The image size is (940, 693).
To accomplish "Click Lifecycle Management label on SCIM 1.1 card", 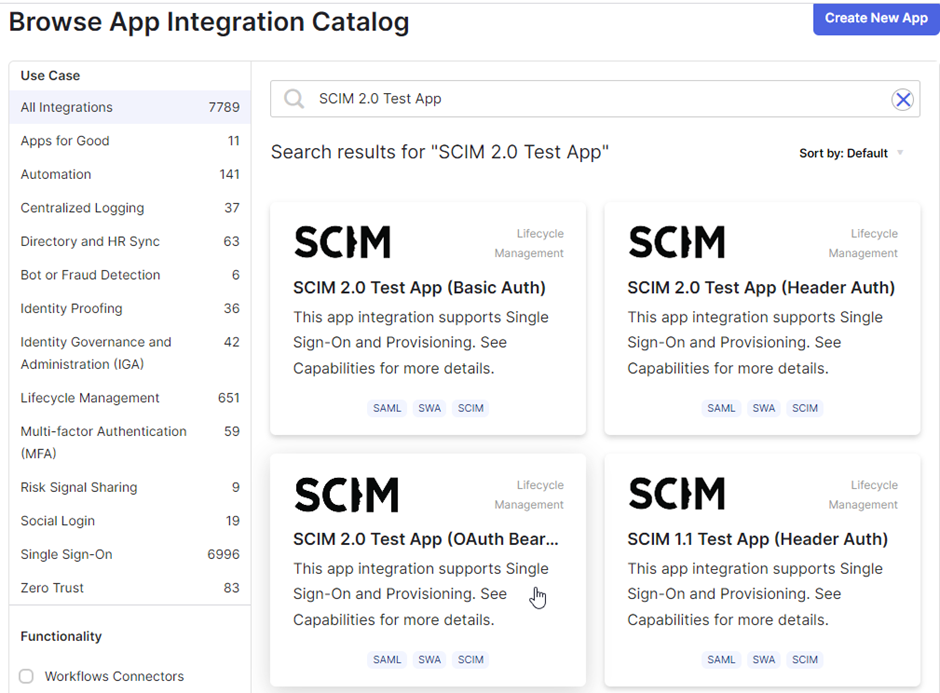I will (x=863, y=495).
